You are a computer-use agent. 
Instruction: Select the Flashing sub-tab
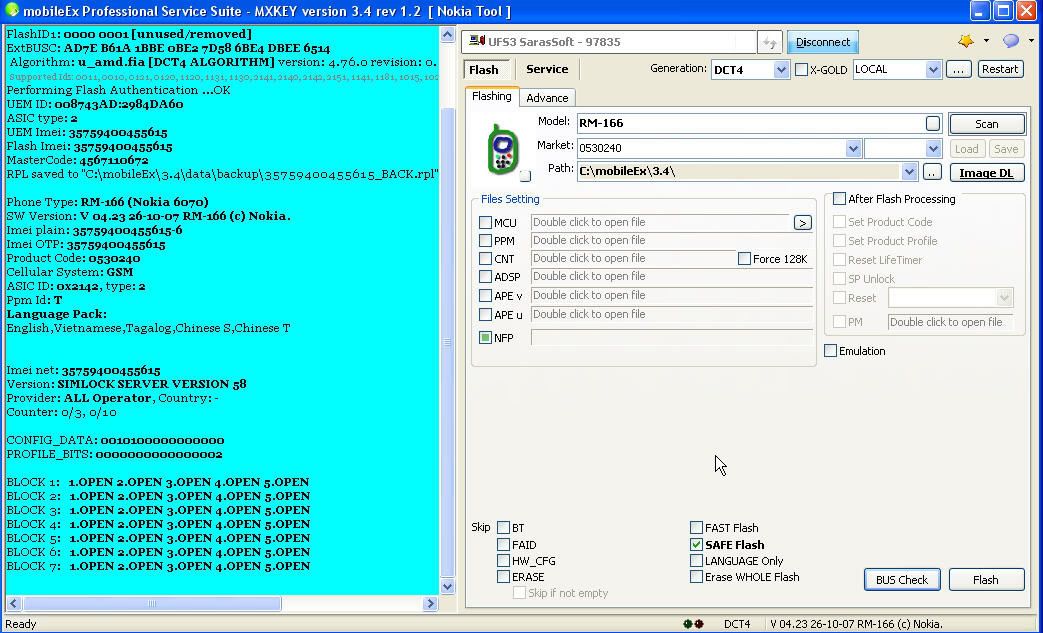pos(492,96)
